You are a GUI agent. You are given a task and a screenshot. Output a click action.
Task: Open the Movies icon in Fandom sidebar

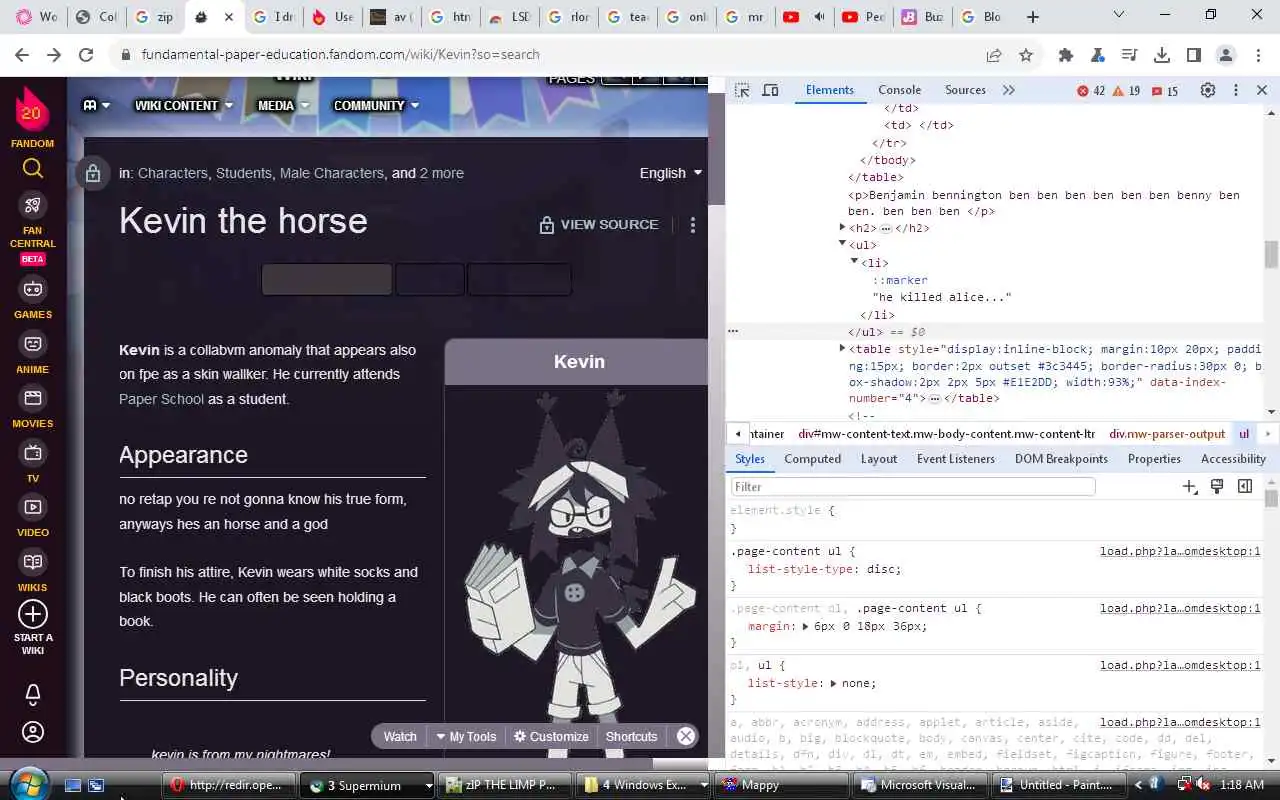click(x=33, y=398)
